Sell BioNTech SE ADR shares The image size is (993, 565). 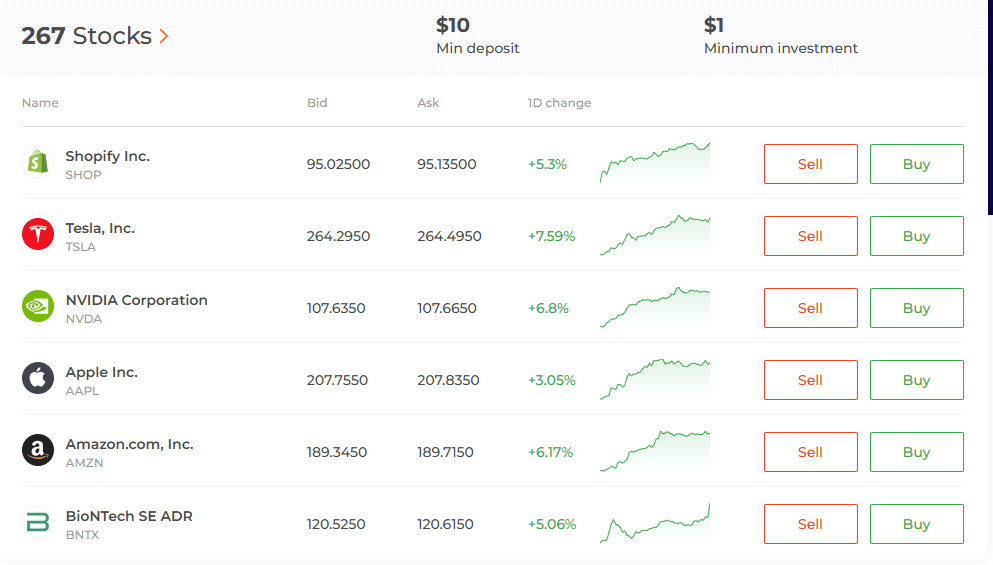(x=810, y=524)
